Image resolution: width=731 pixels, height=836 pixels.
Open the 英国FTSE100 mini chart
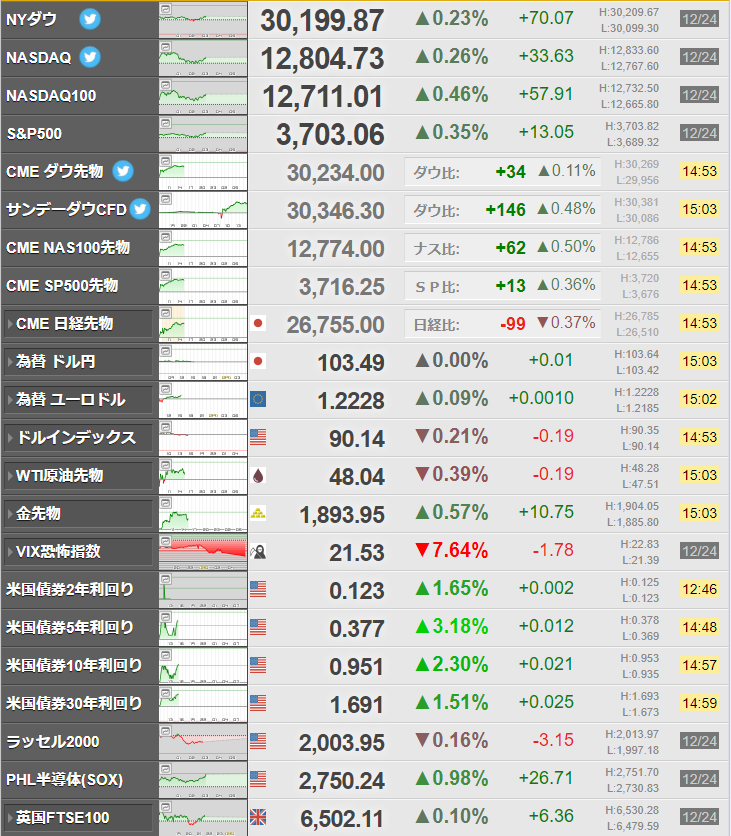point(203,817)
